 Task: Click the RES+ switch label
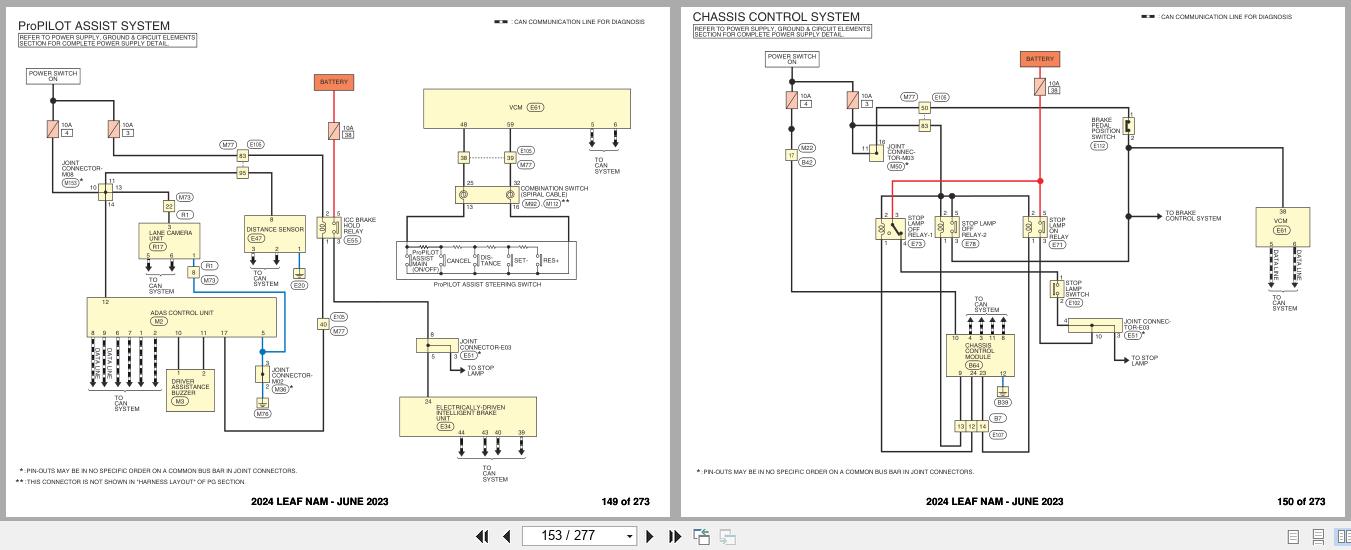click(x=551, y=260)
